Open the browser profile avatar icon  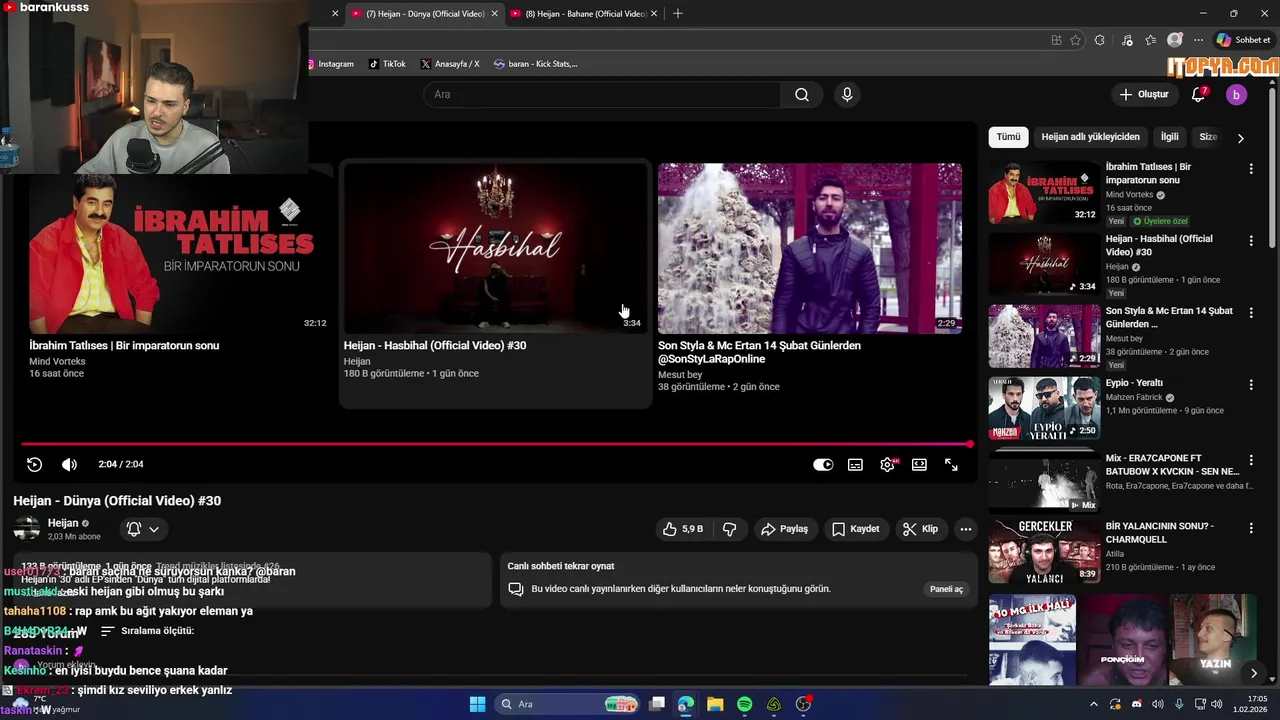click(1175, 40)
